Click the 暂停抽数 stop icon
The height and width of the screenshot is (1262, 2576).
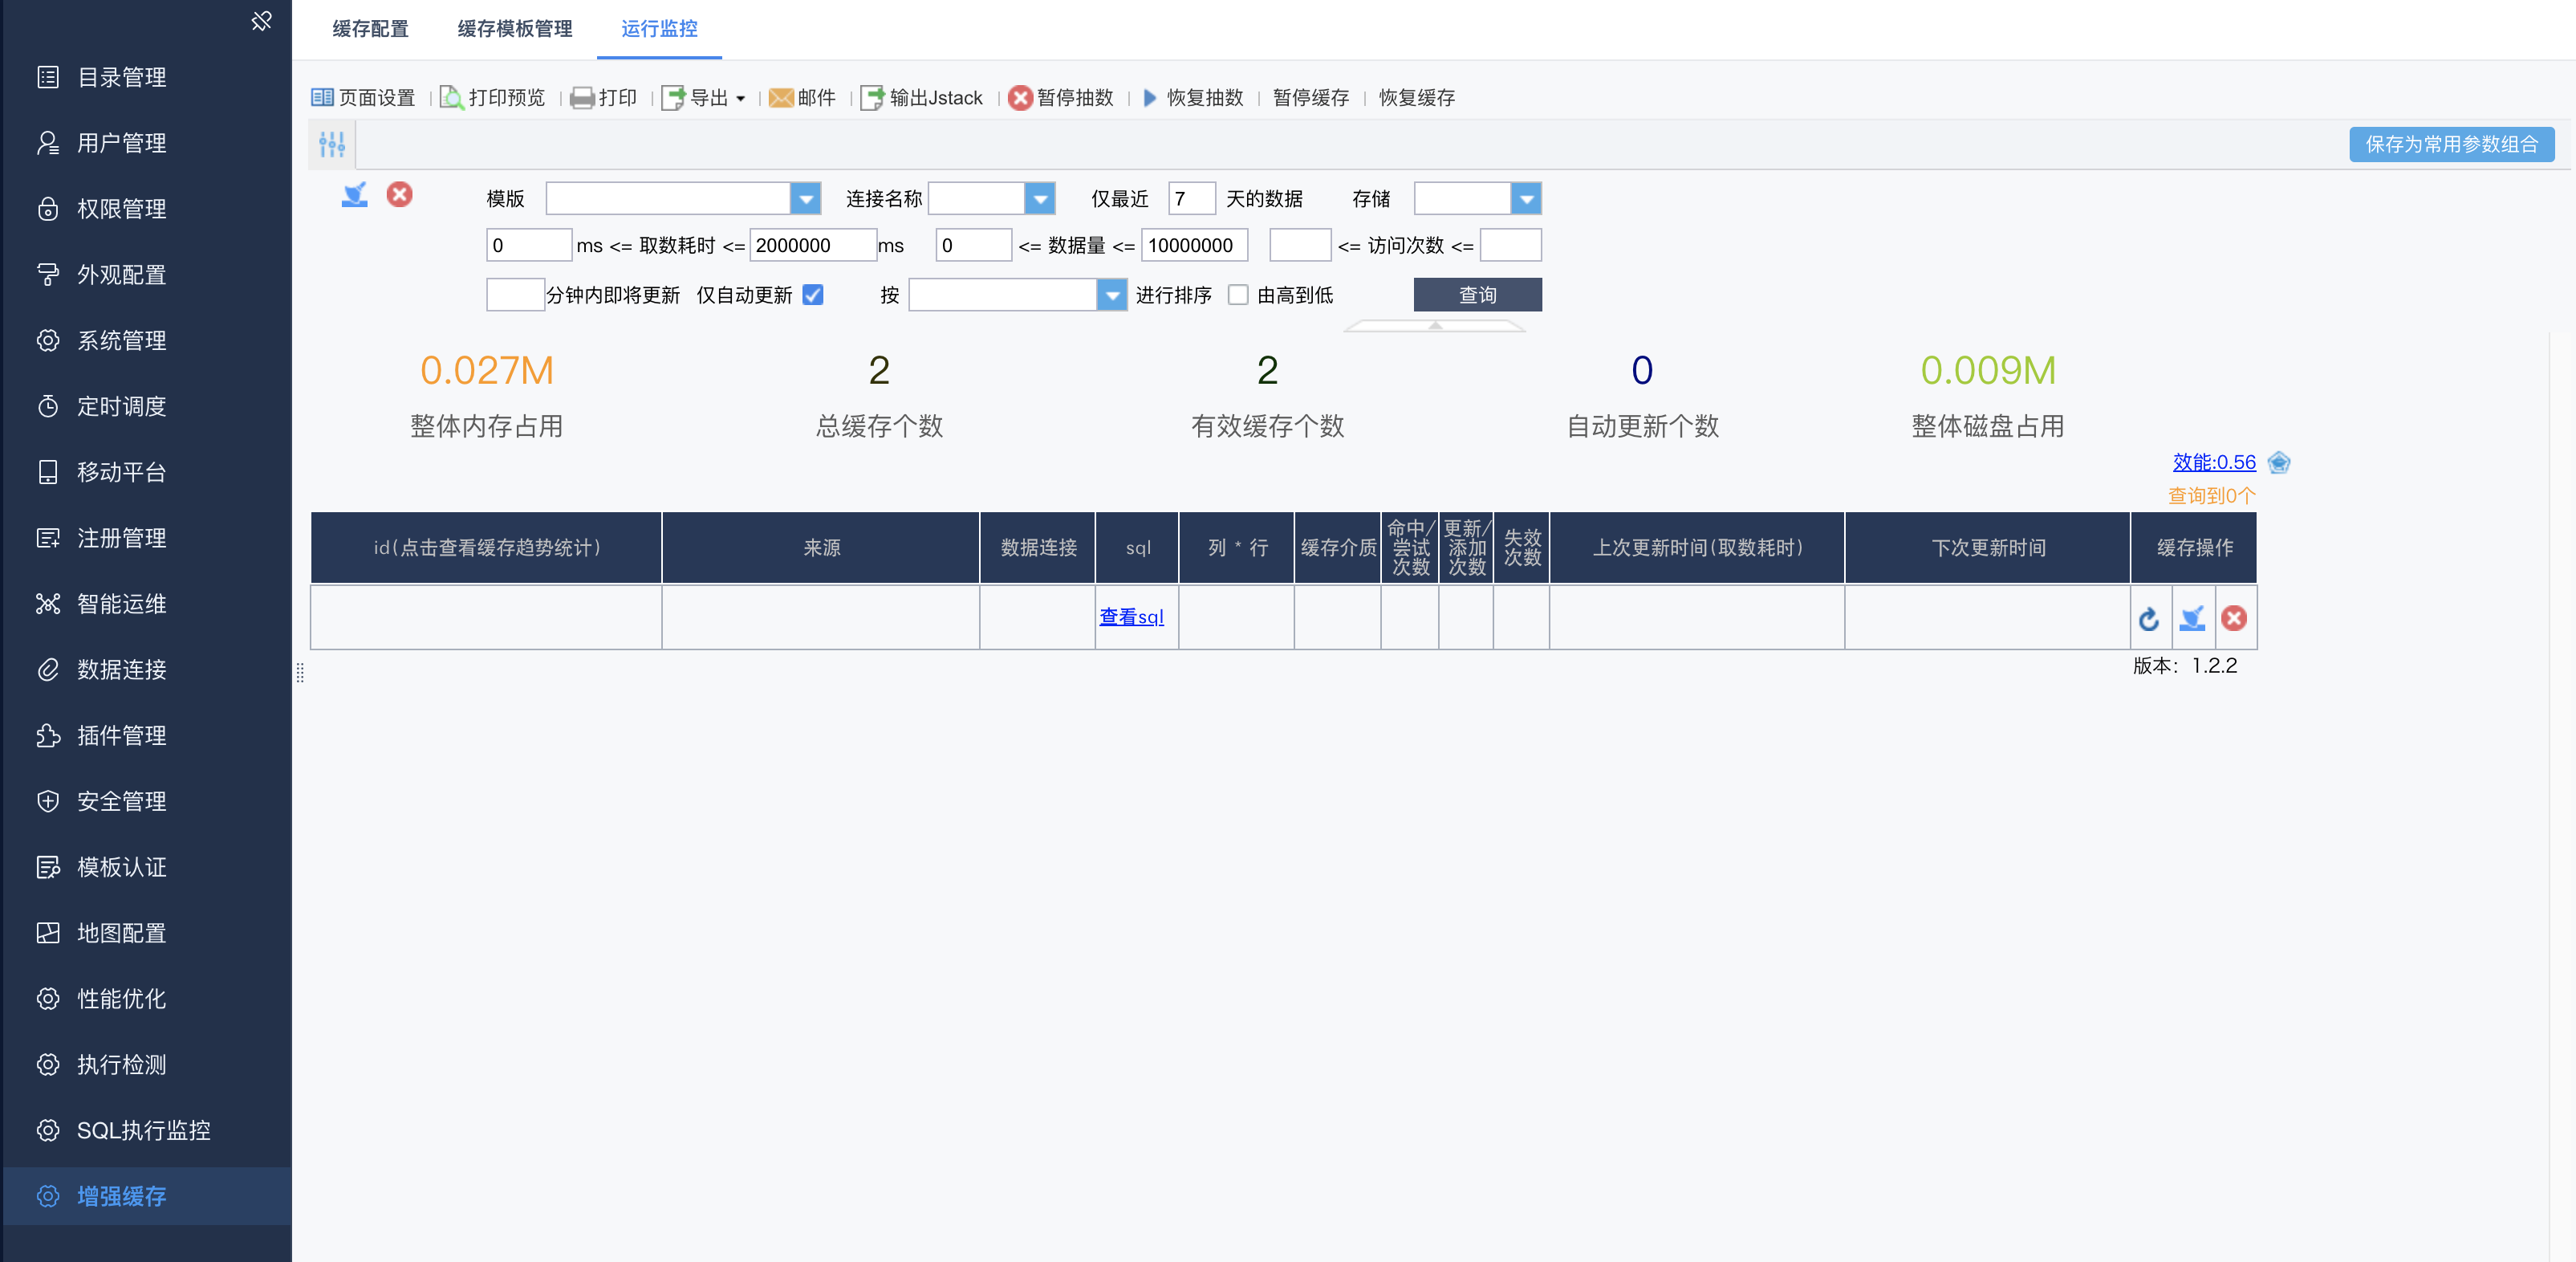1020,98
